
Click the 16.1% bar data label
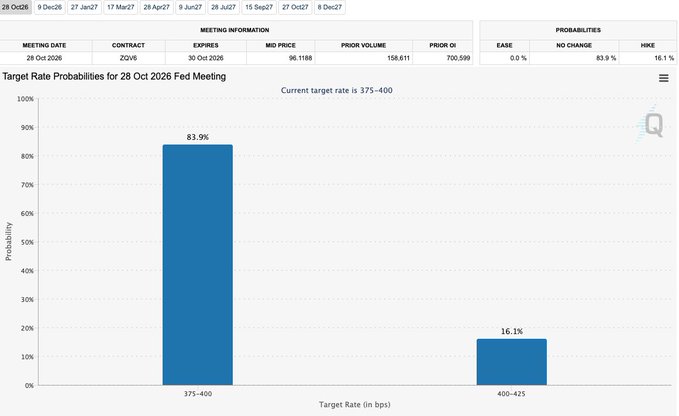511,332
